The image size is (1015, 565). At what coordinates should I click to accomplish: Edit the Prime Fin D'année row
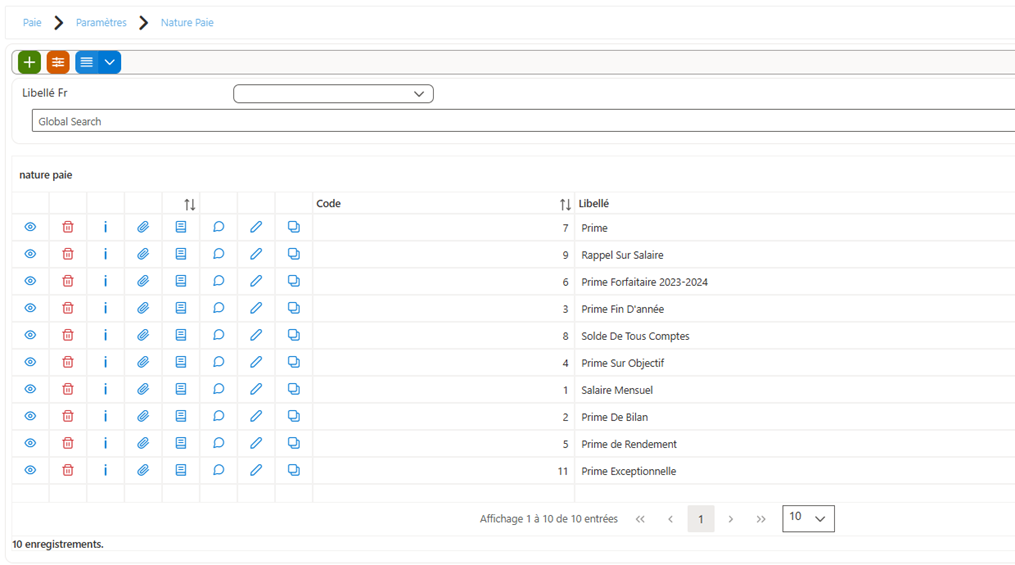coord(256,308)
